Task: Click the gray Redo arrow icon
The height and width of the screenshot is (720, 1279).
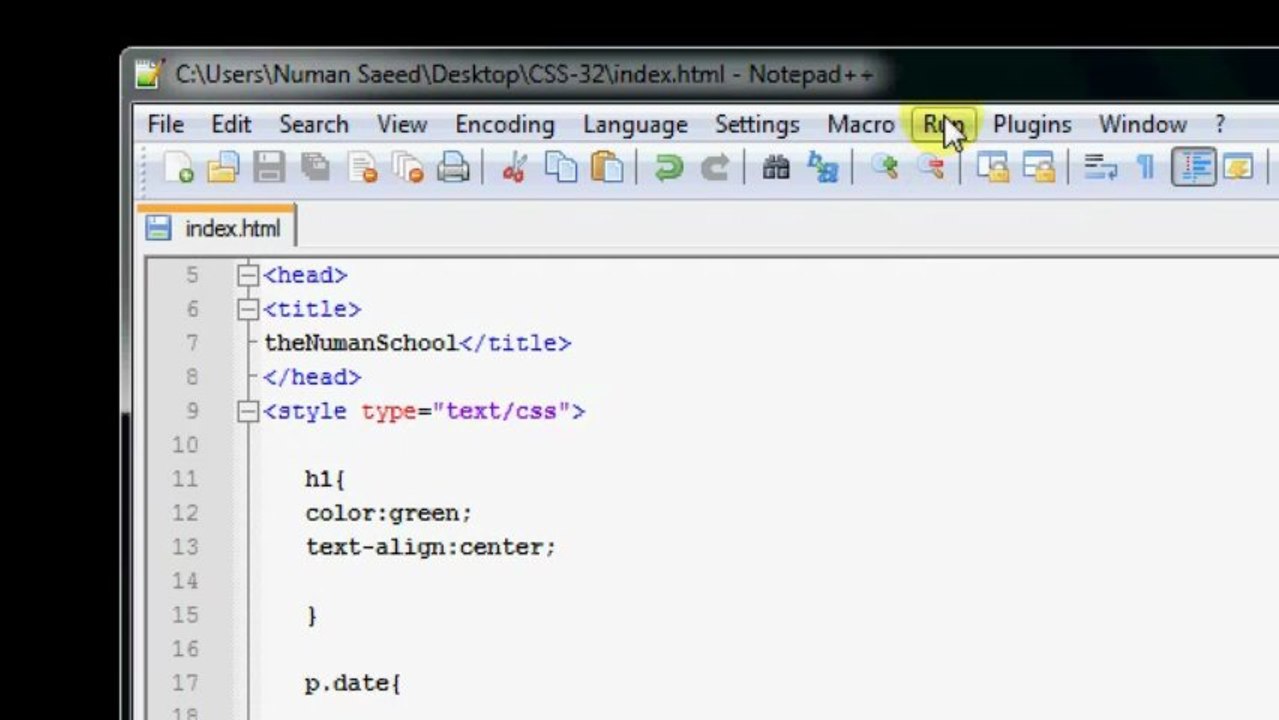Action: [x=714, y=167]
